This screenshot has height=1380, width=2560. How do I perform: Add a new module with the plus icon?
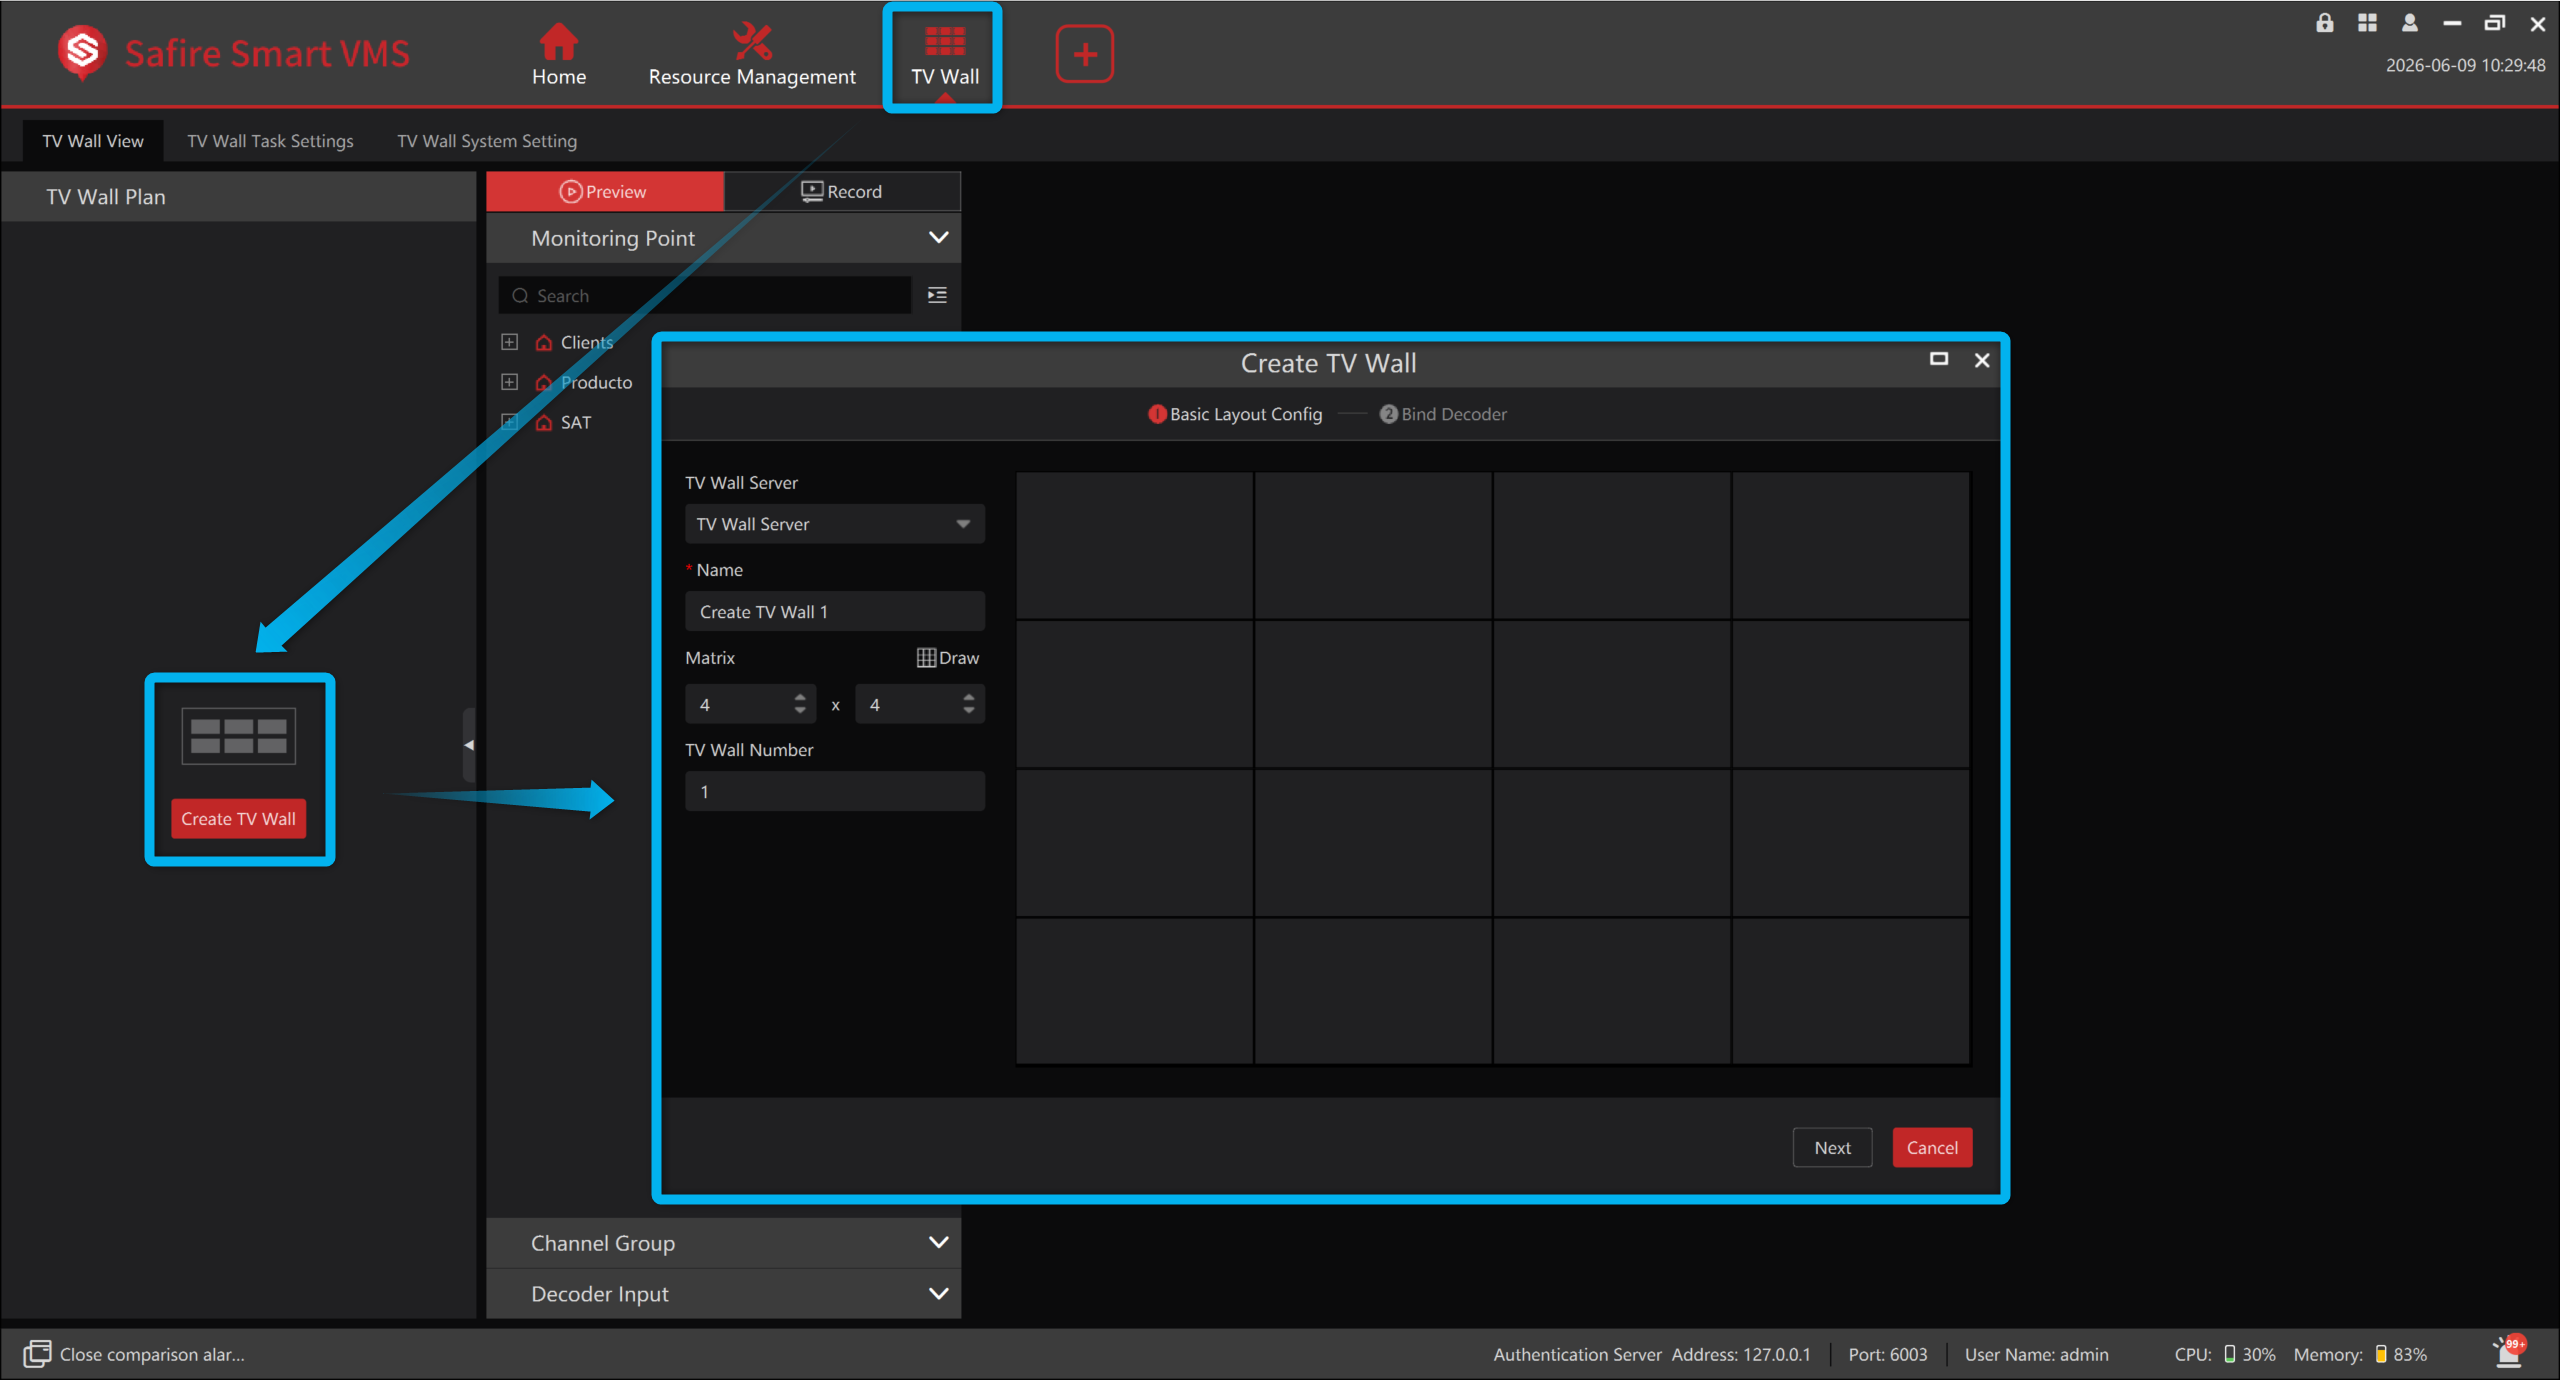pos(1085,54)
